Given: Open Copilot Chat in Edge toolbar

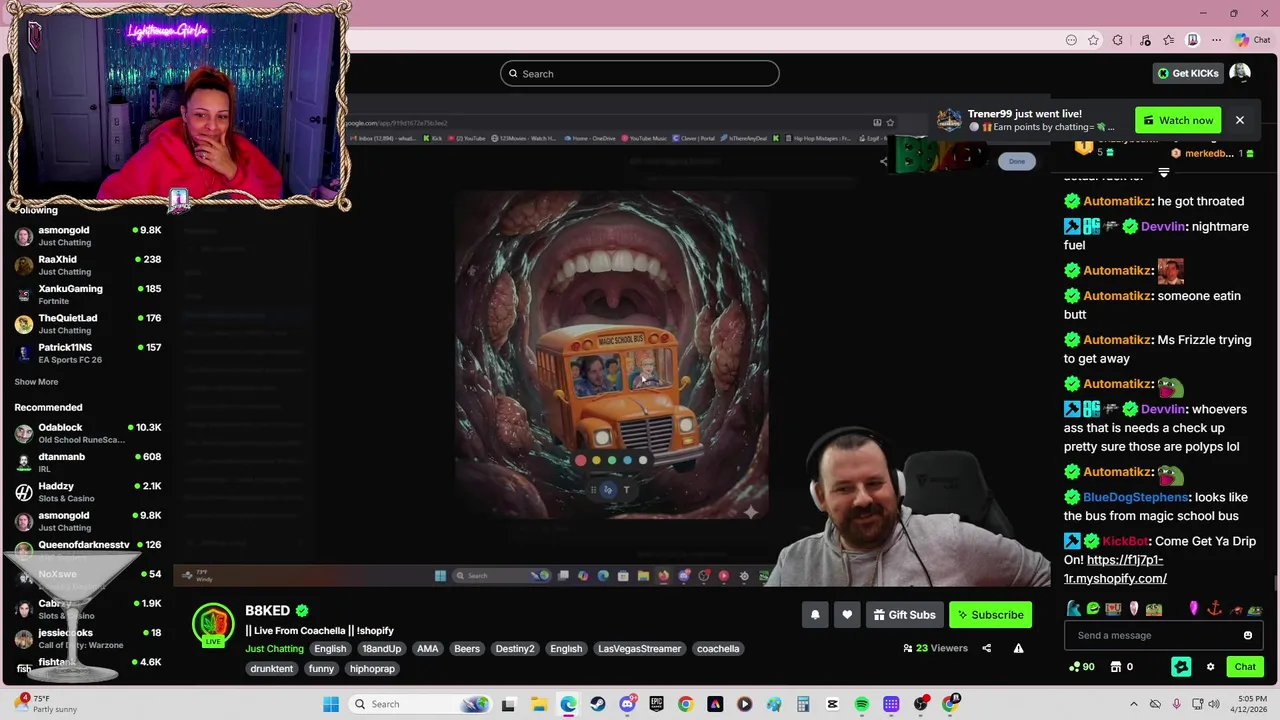Looking at the screenshot, I should (1252, 40).
